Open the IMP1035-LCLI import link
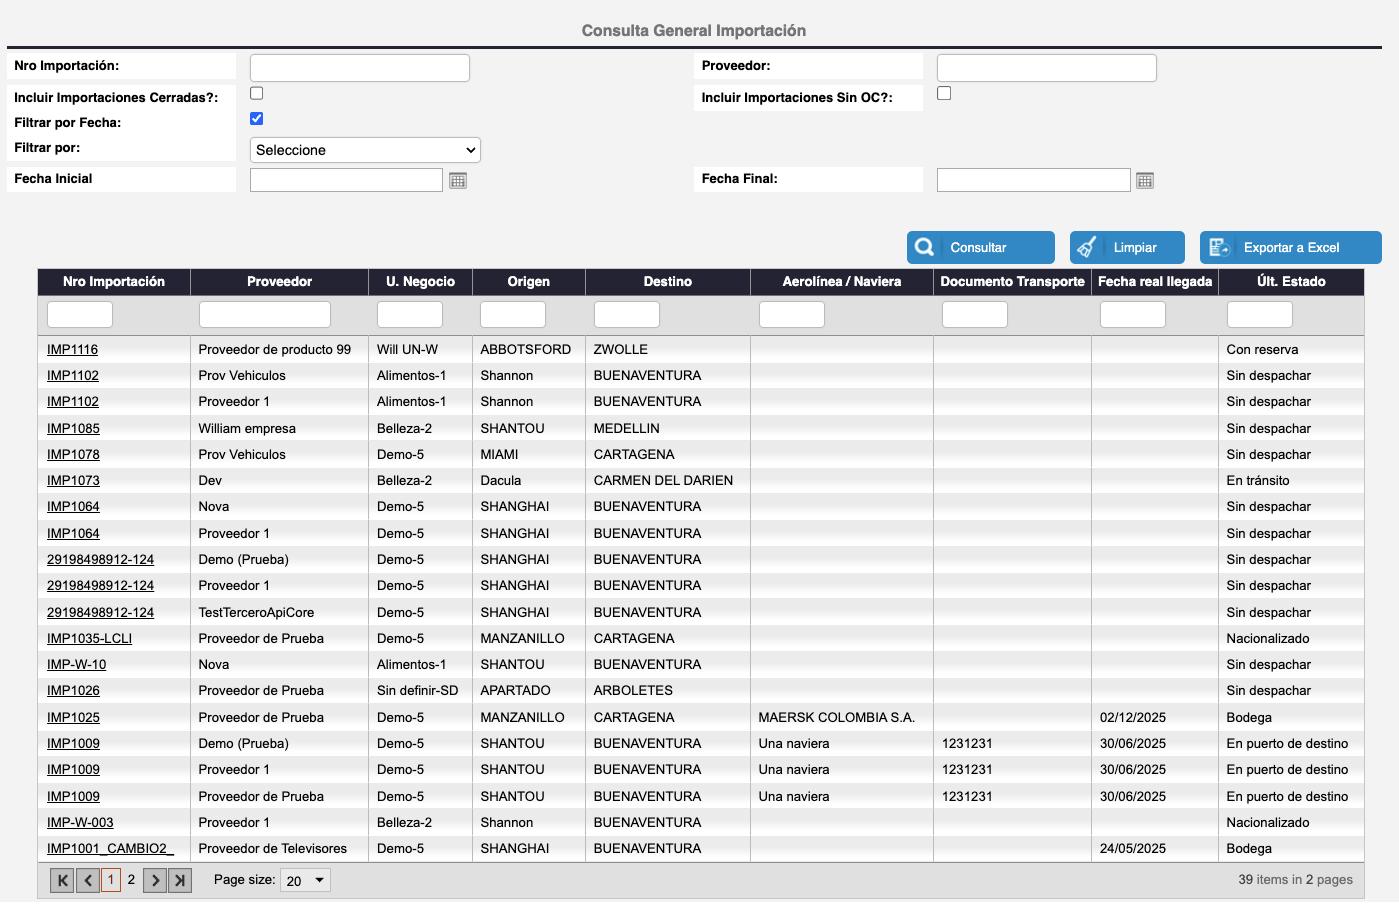Image resolution: width=1399 pixels, height=922 pixels. [x=89, y=638]
